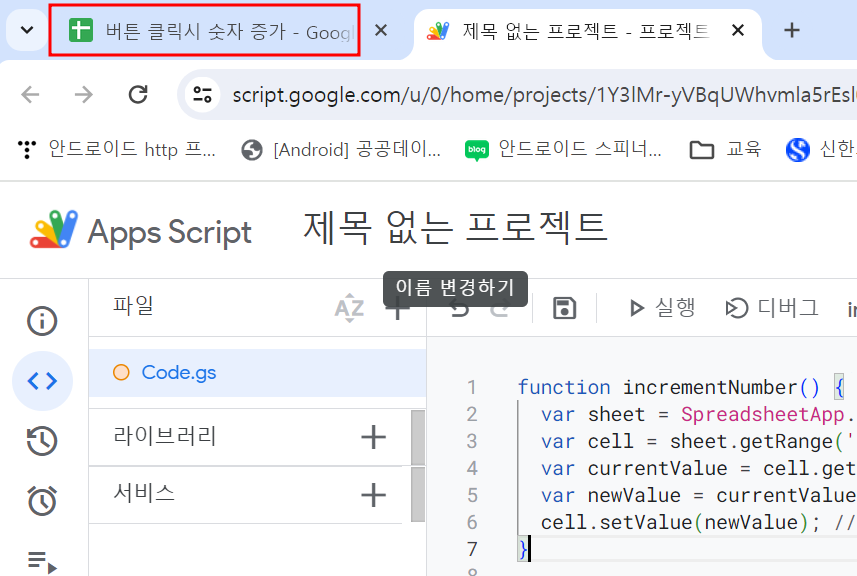
Task: Open the project overview info icon
Action: pyautogui.click(x=42, y=321)
